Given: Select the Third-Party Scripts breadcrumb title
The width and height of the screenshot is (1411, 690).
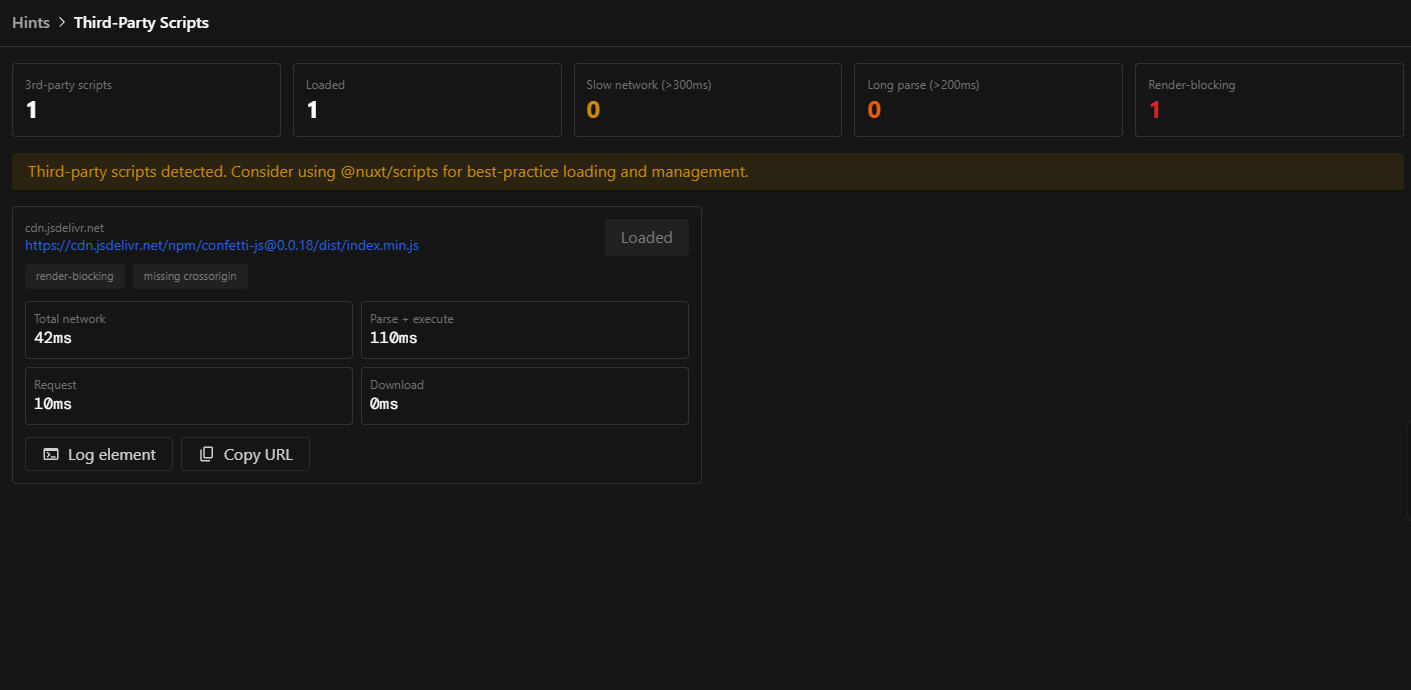Looking at the screenshot, I should point(141,22).
